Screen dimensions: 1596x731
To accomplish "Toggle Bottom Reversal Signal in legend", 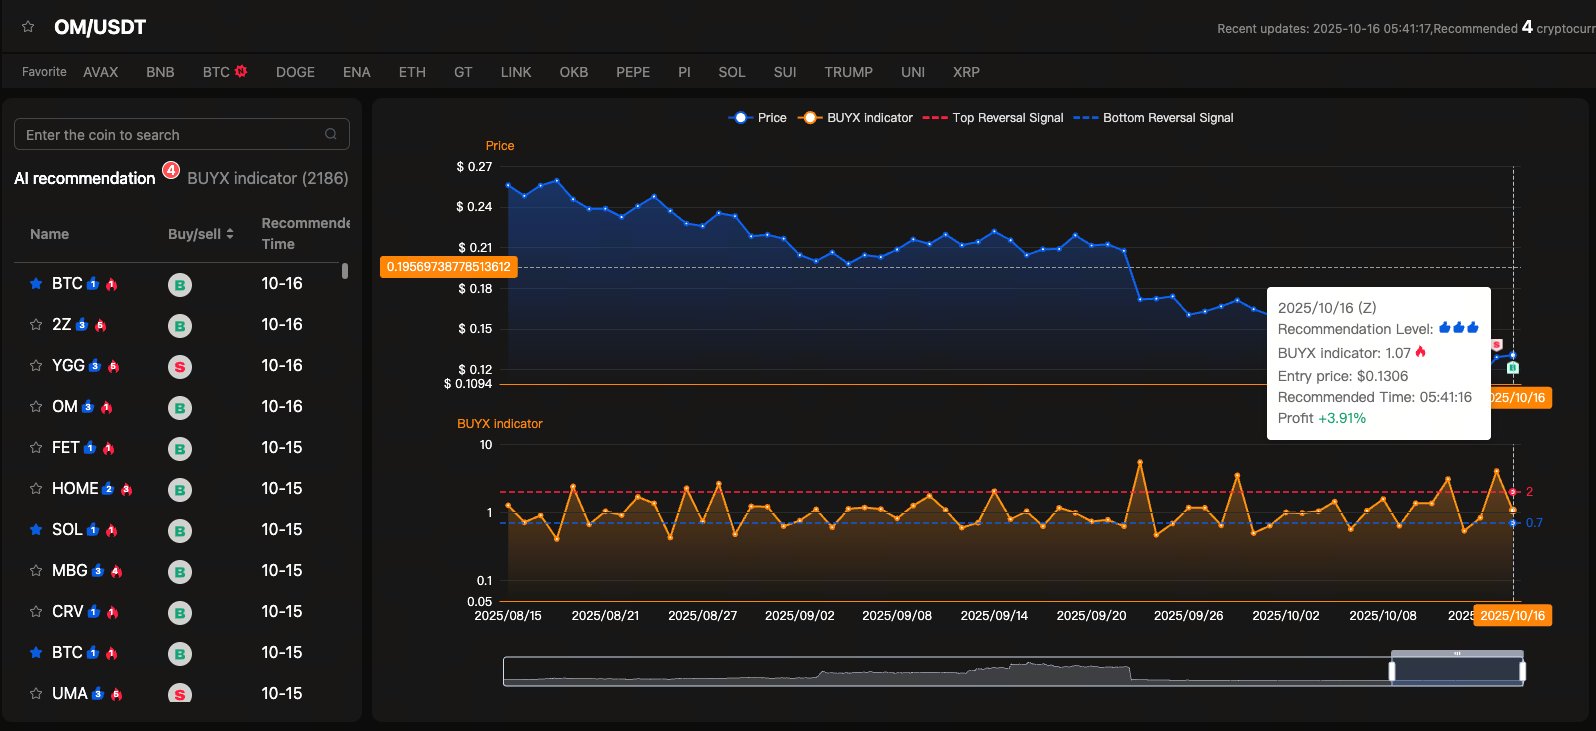I will [x=1153, y=118].
